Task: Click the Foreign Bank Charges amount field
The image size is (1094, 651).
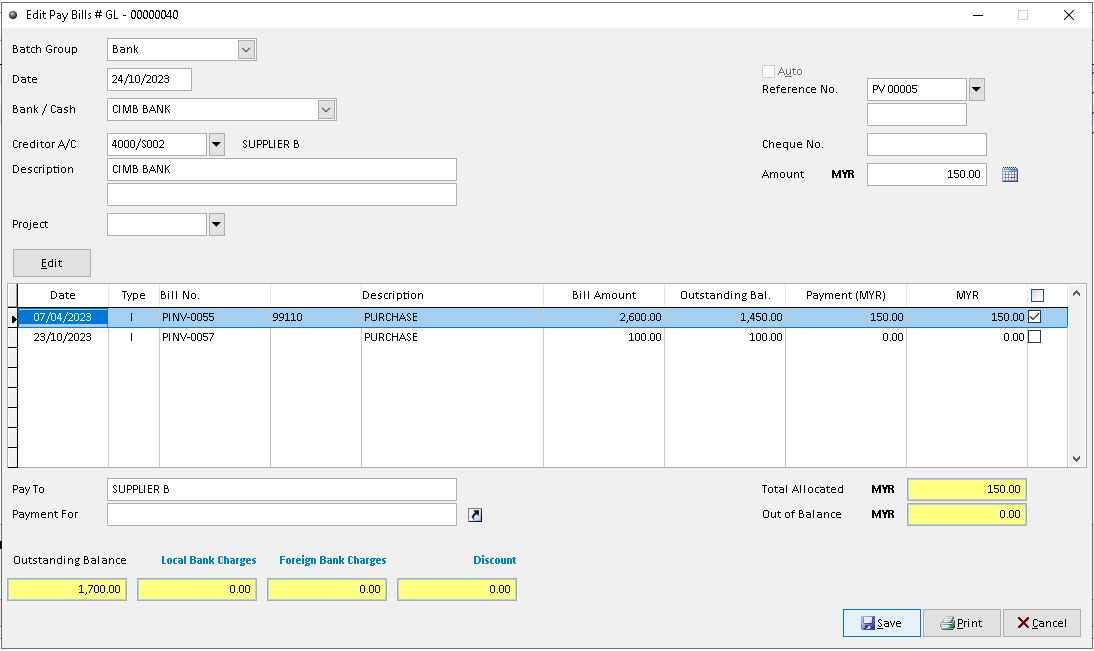Action: pos(327,590)
